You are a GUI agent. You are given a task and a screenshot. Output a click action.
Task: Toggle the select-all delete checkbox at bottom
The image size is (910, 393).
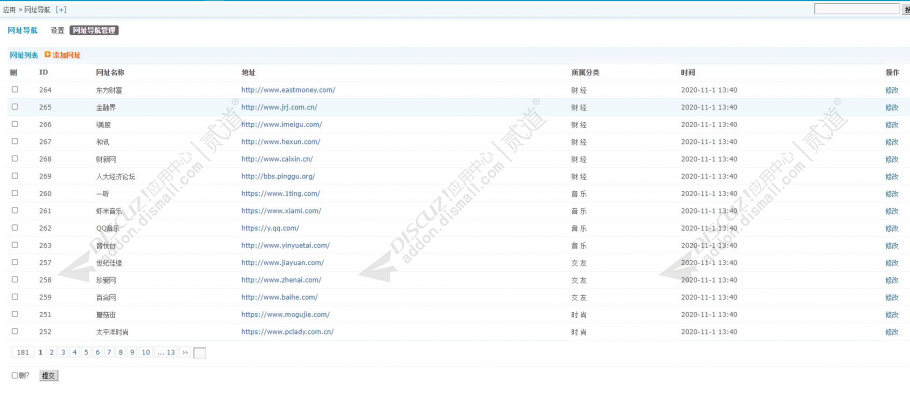tap(15, 376)
